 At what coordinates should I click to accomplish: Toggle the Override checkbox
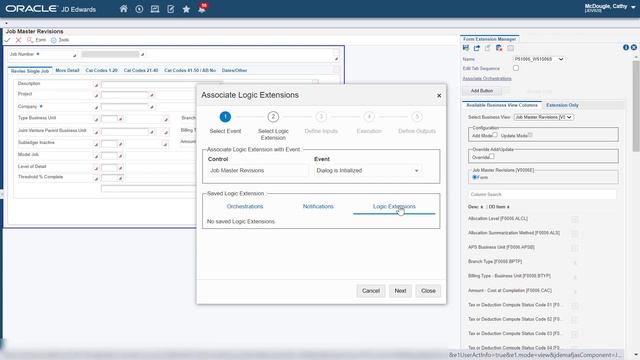(492, 156)
